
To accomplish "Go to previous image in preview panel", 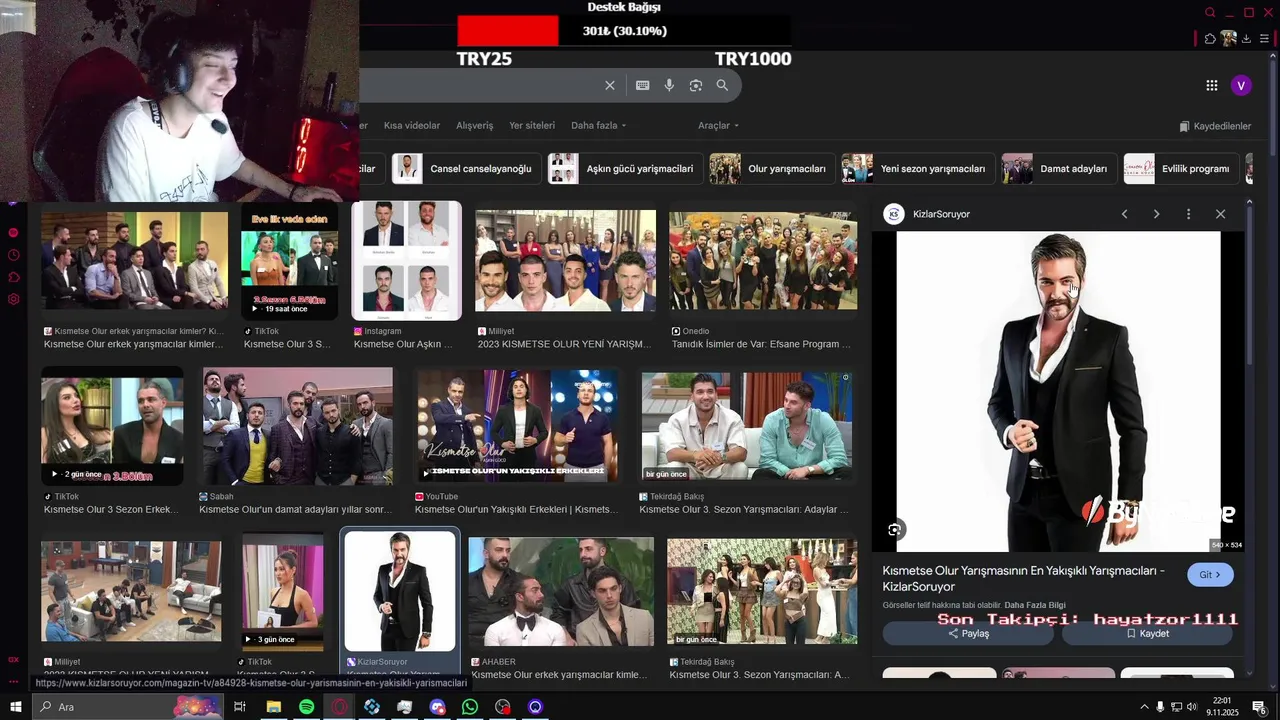I will (x=1124, y=214).
